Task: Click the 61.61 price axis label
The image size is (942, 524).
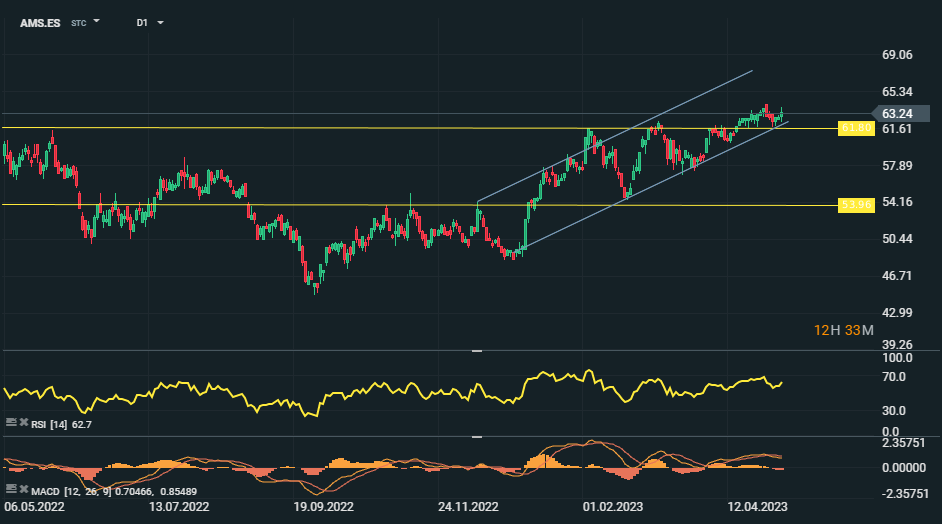Action: coord(897,129)
